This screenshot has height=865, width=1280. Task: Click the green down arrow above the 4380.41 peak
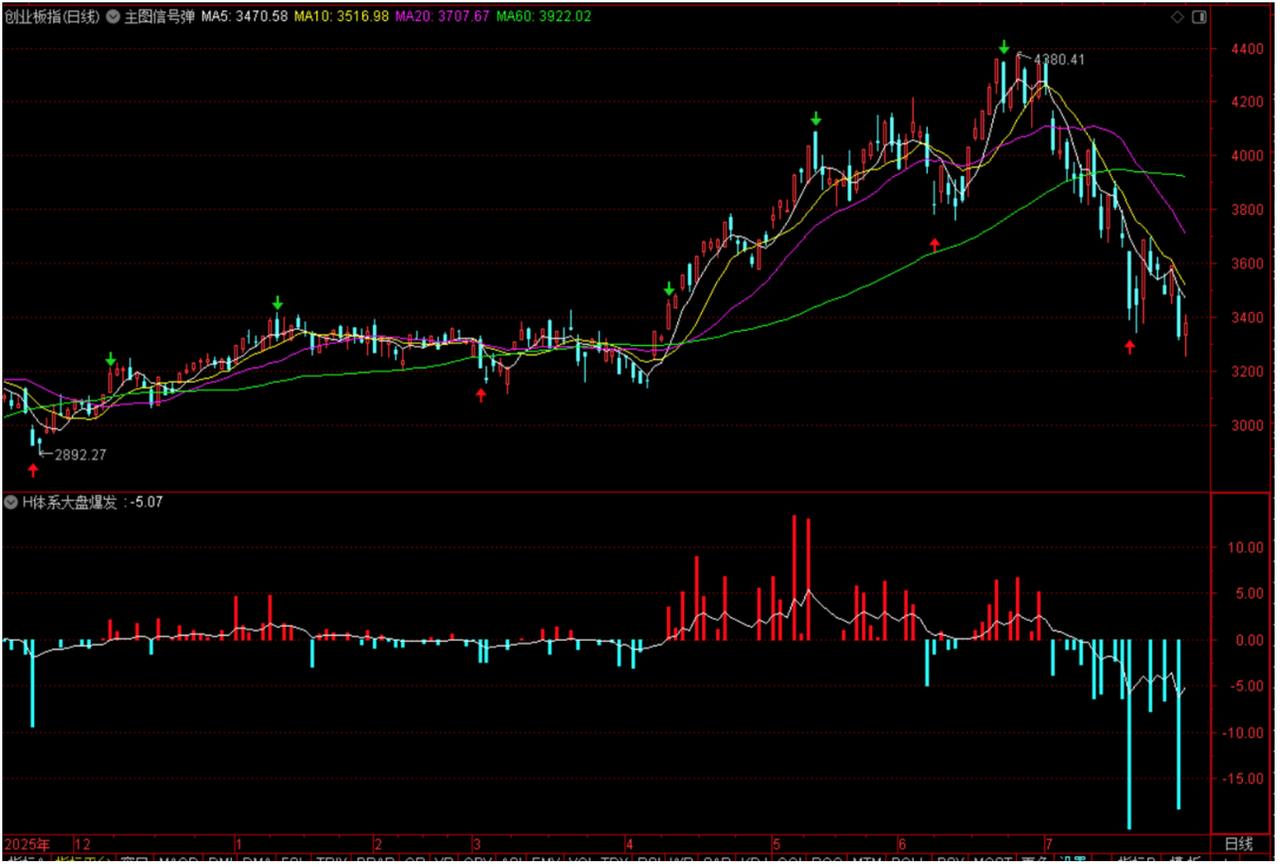coord(1004,47)
